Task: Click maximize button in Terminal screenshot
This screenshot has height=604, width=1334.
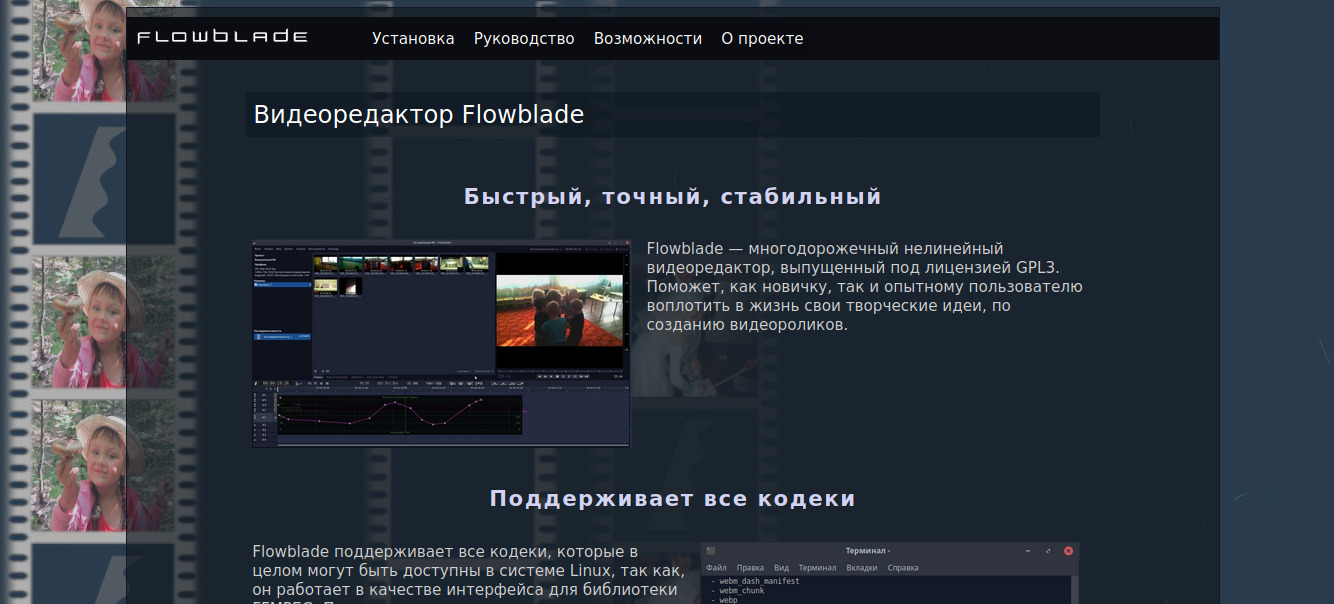Action: [1048, 551]
